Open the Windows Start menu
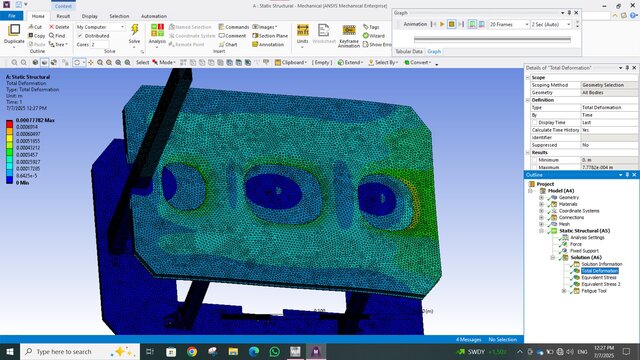 (10, 351)
